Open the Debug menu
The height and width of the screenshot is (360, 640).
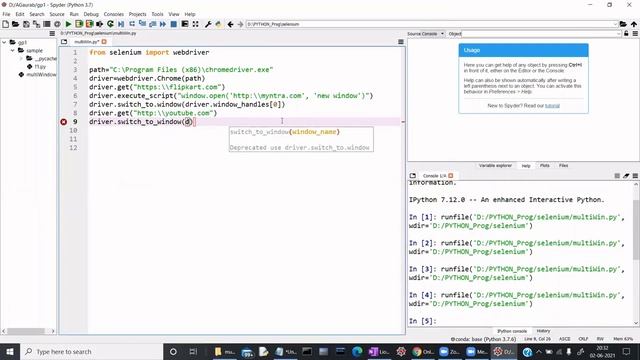pos(91,14)
